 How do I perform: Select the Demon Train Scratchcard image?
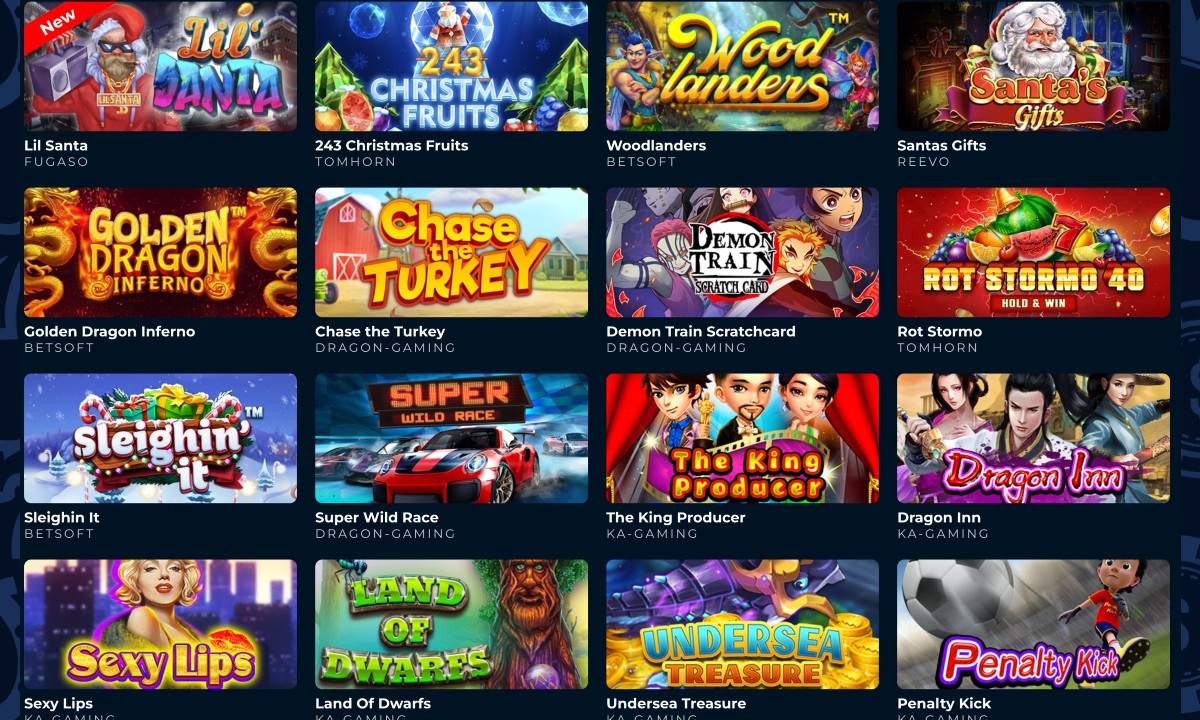742,252
